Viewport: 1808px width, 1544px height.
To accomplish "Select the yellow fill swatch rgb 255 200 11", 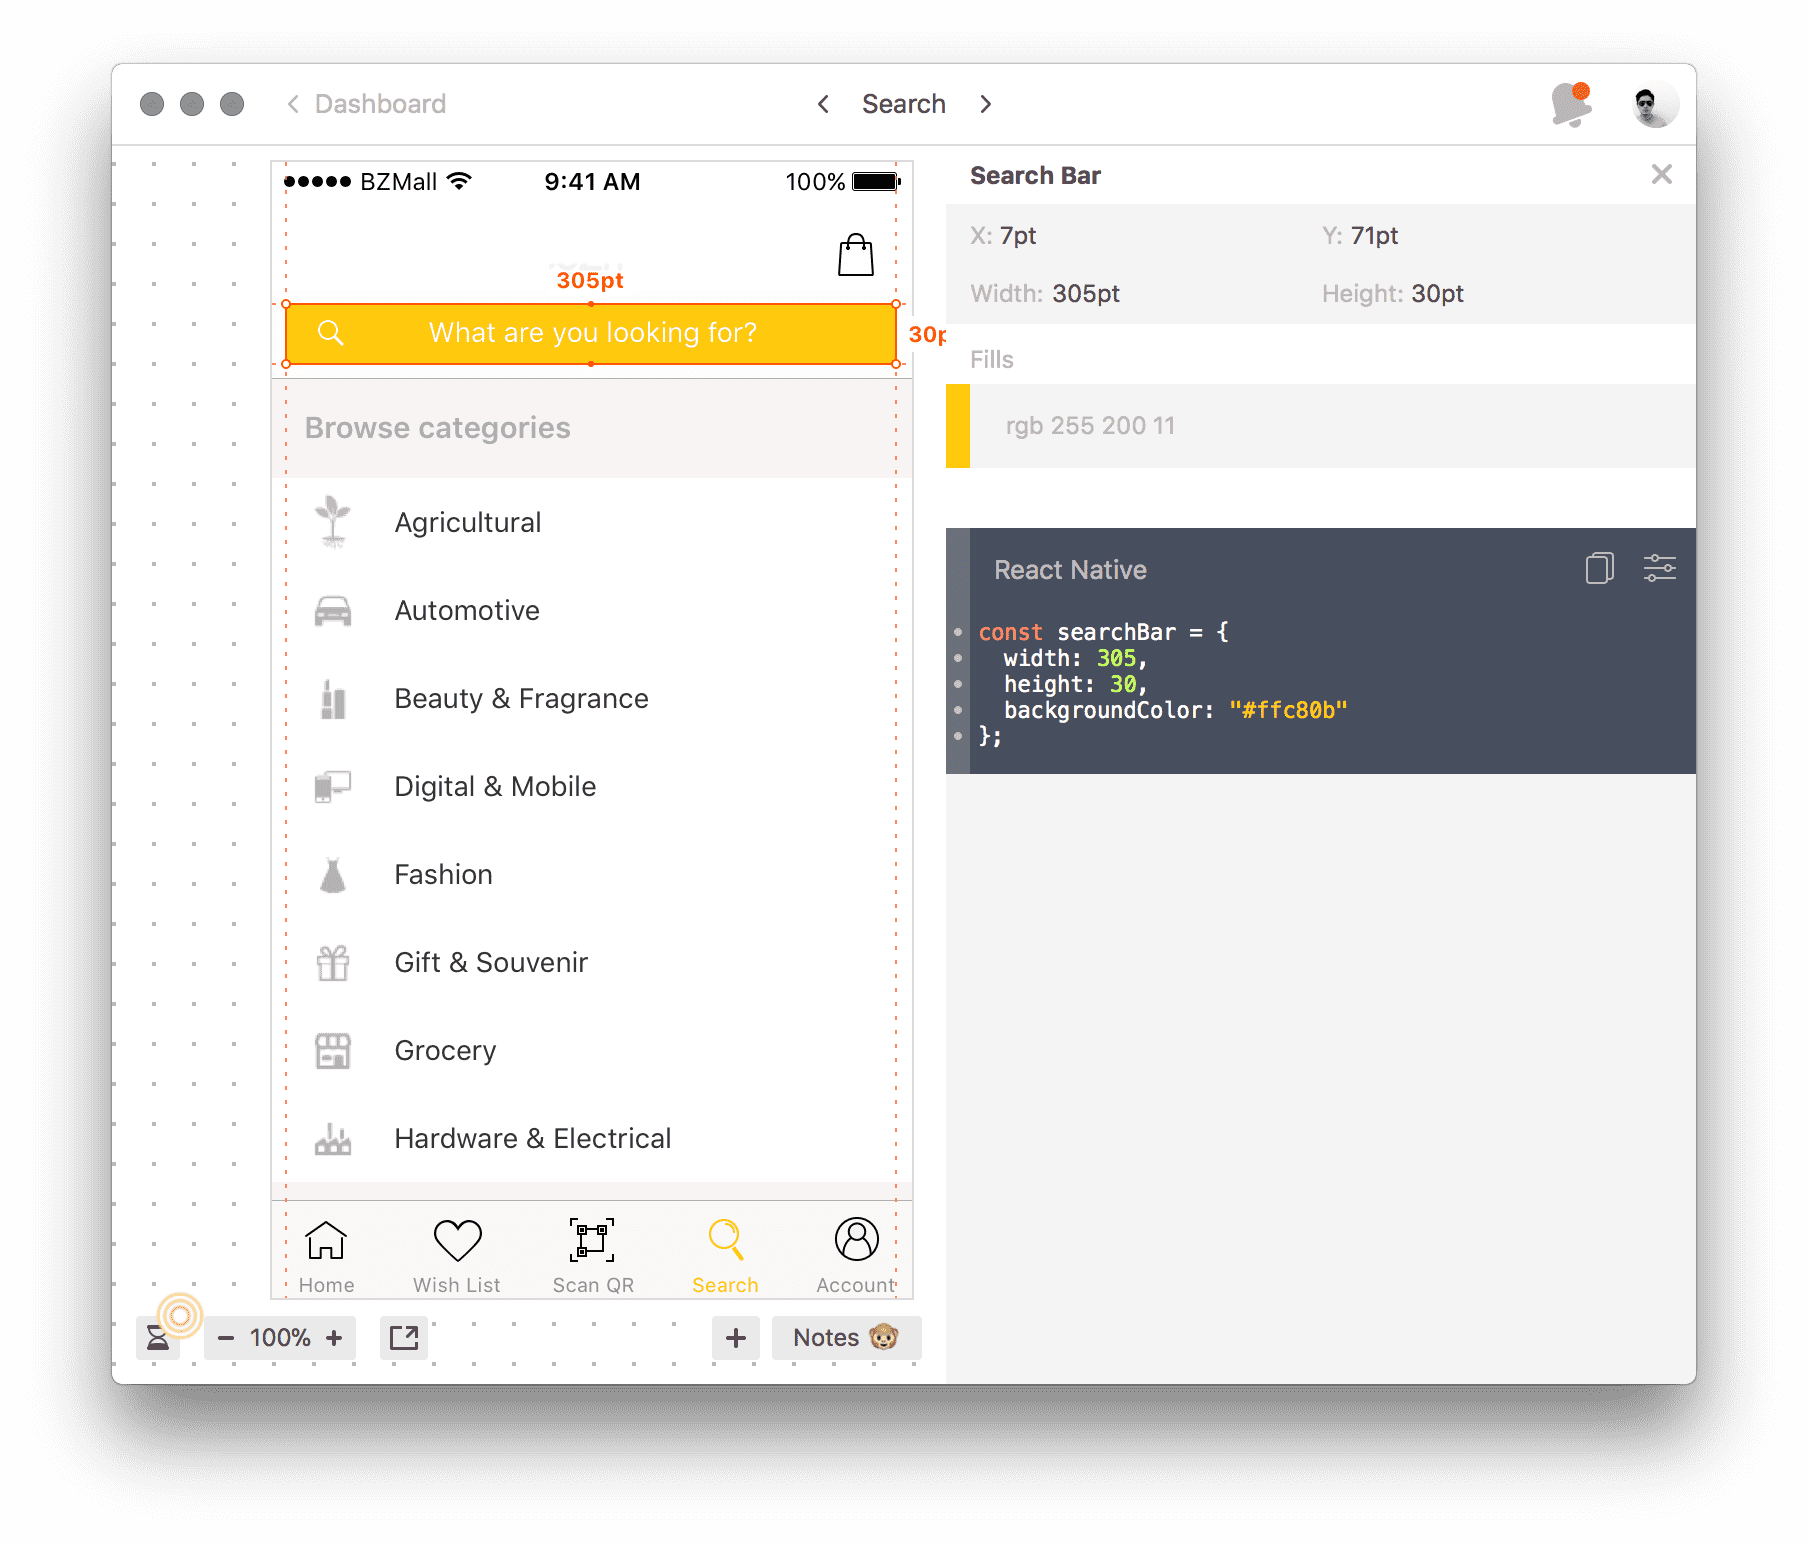I will [x=956, y=426].
